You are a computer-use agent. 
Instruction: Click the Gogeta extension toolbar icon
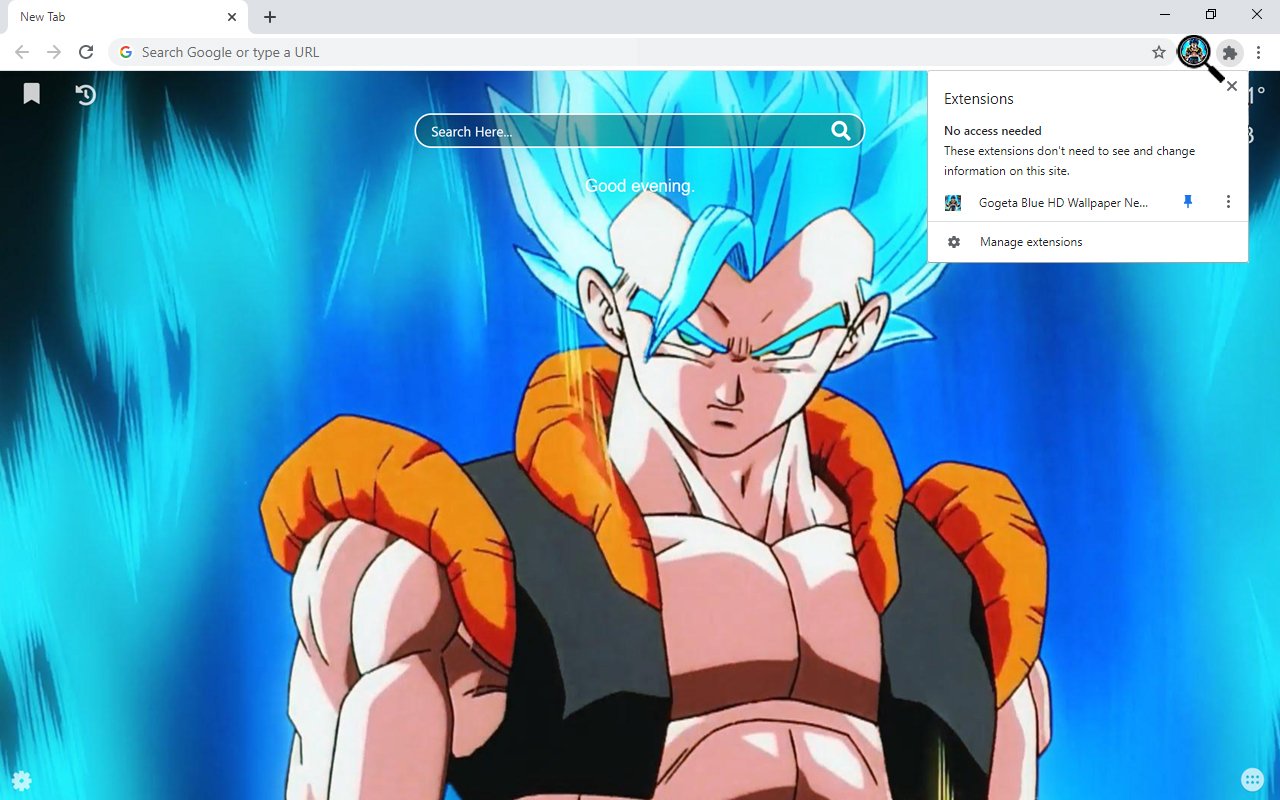[1194, 51]
